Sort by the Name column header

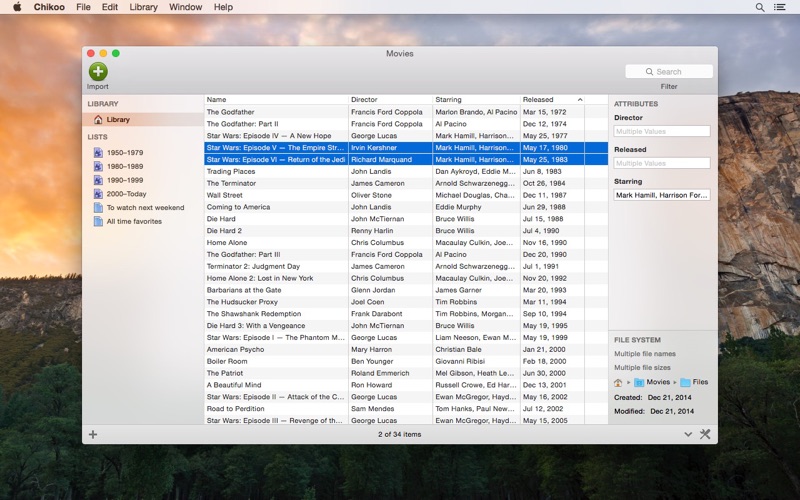click(276, 99)
